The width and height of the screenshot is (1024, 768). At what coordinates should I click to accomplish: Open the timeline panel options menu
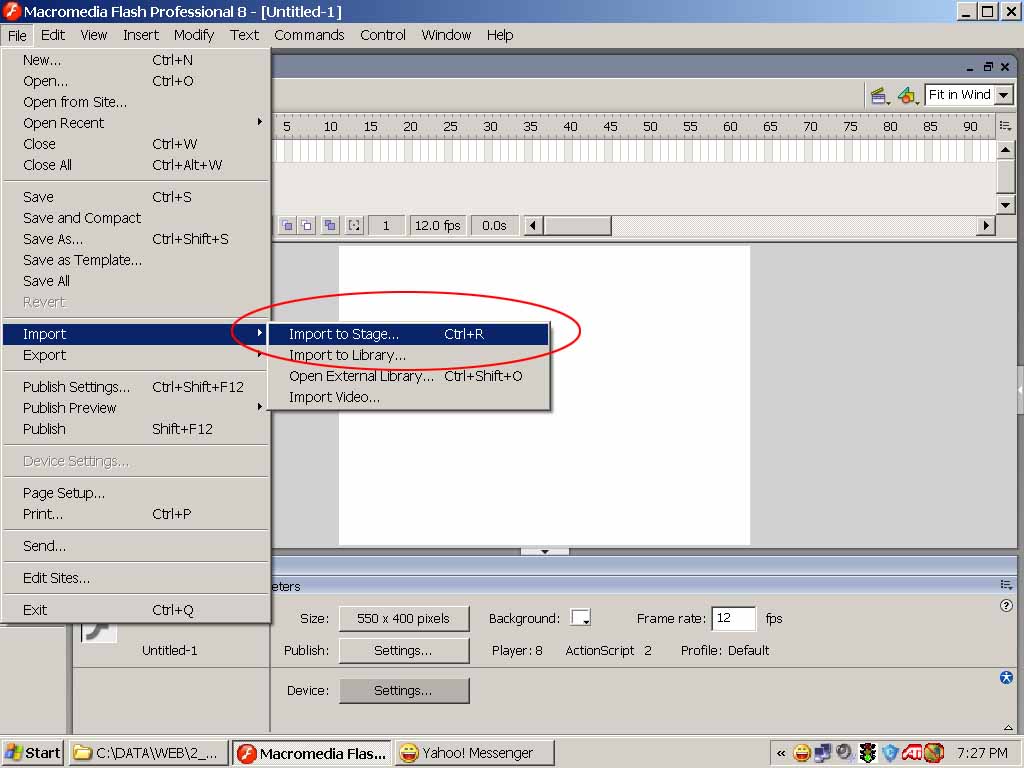[x=1006, y=125]
